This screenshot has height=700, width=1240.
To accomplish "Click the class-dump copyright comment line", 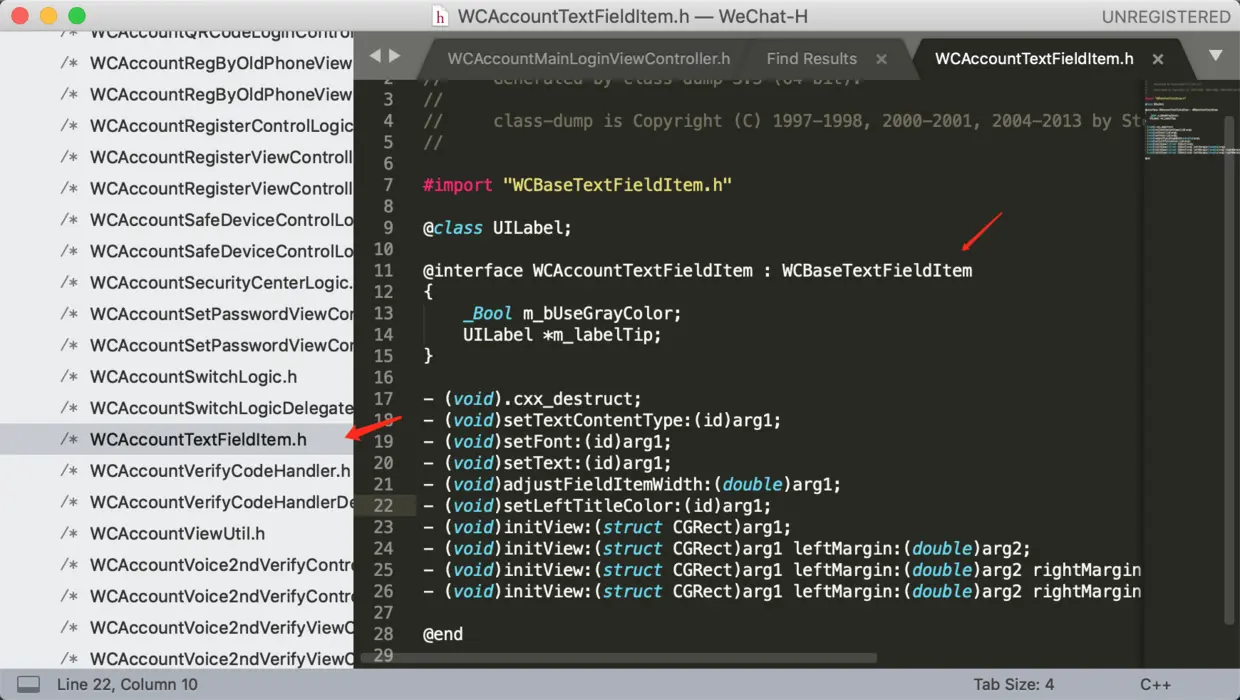I will point(781,121).
